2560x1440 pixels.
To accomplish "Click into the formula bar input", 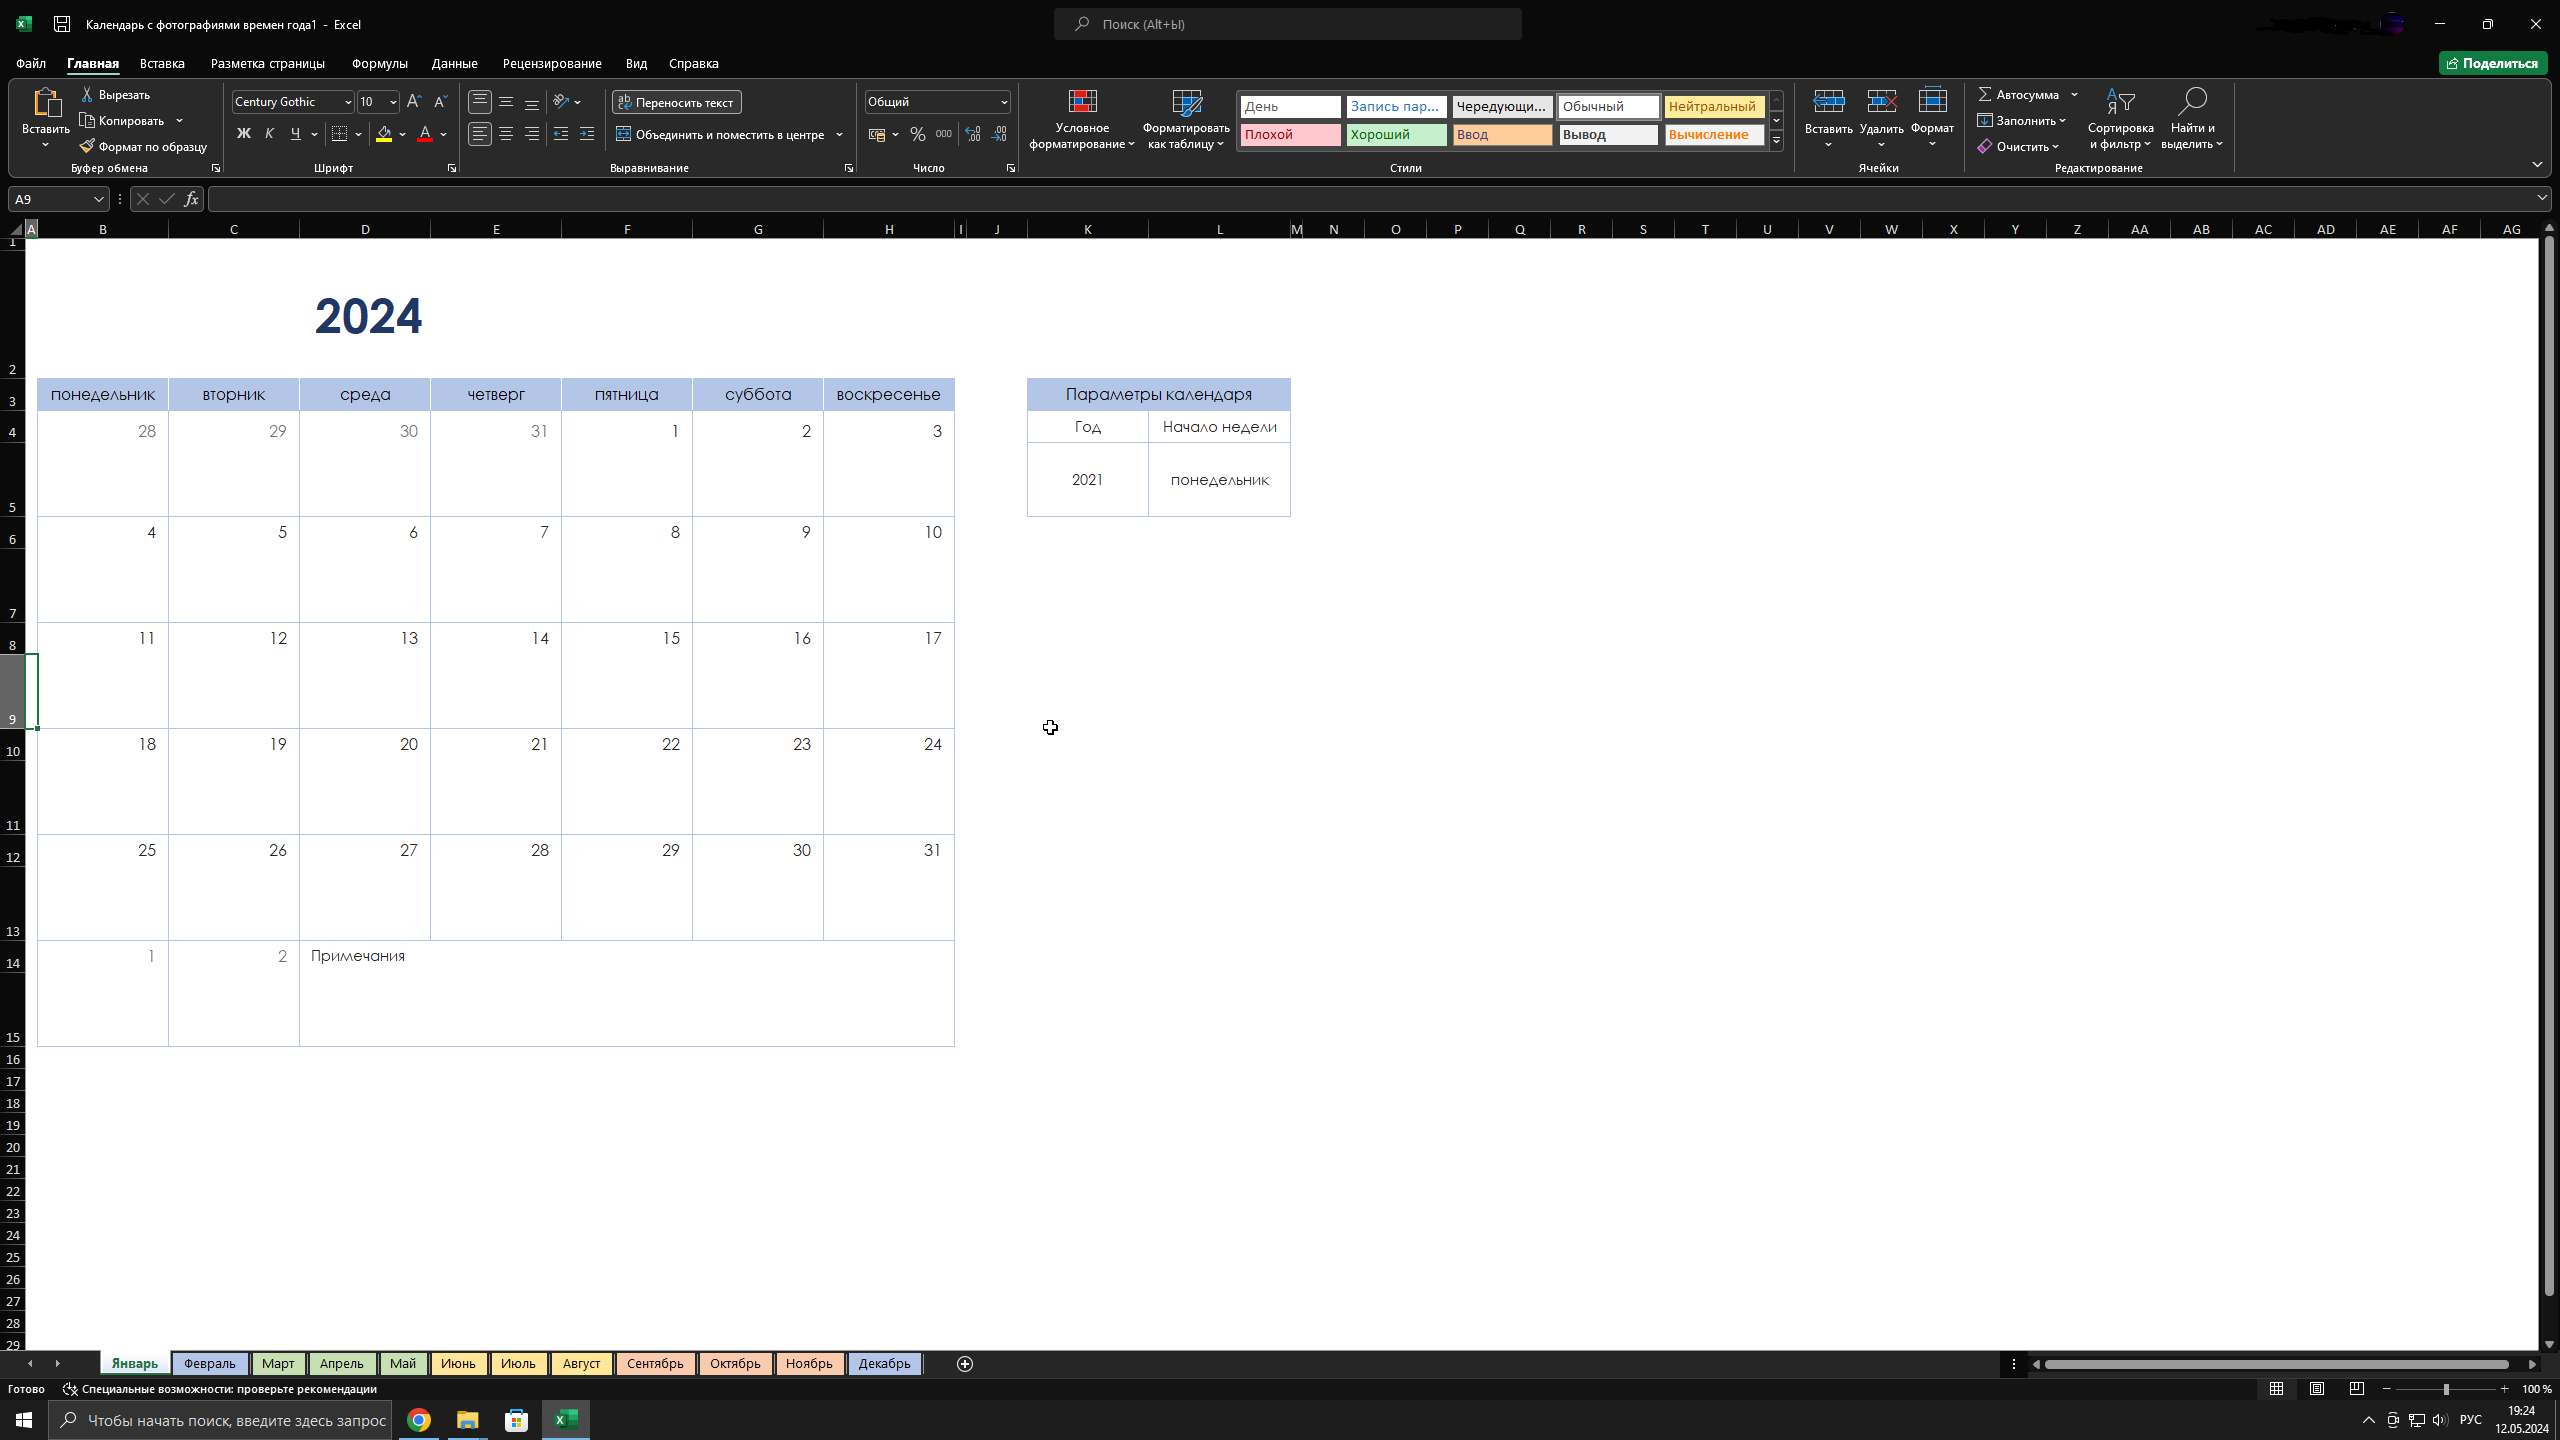I will pos(1370,199).
